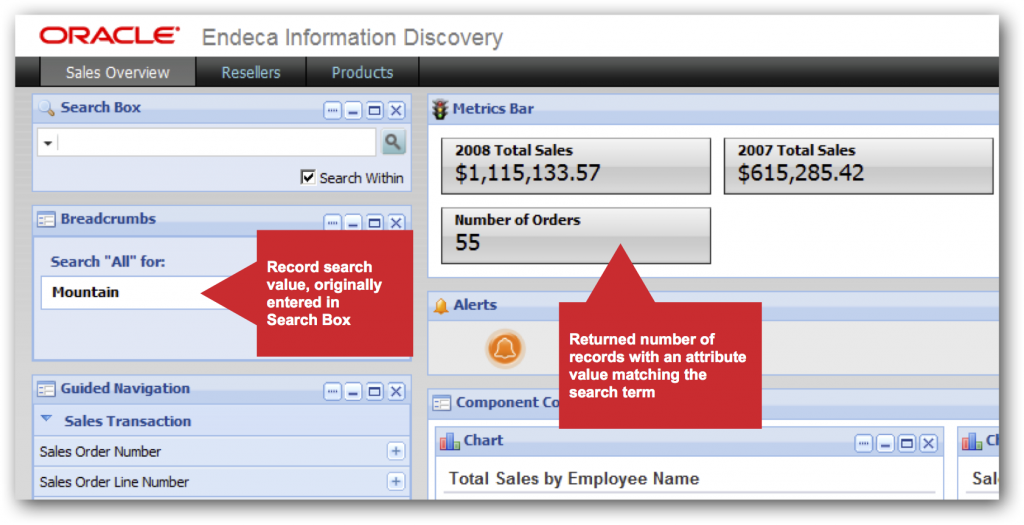Close the Search Box panel
Screen dimensions: 1024x525
pos(396,110)
